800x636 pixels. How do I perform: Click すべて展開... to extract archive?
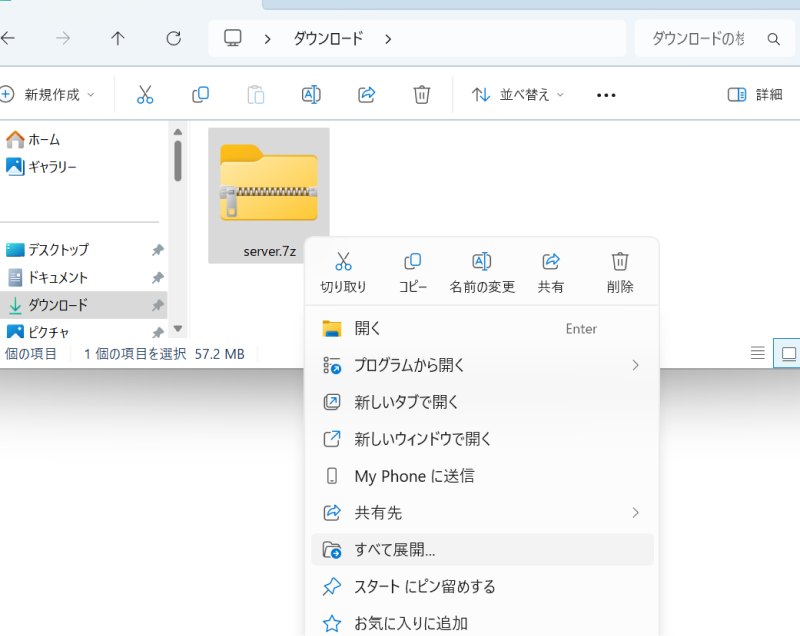coord(482,550)
